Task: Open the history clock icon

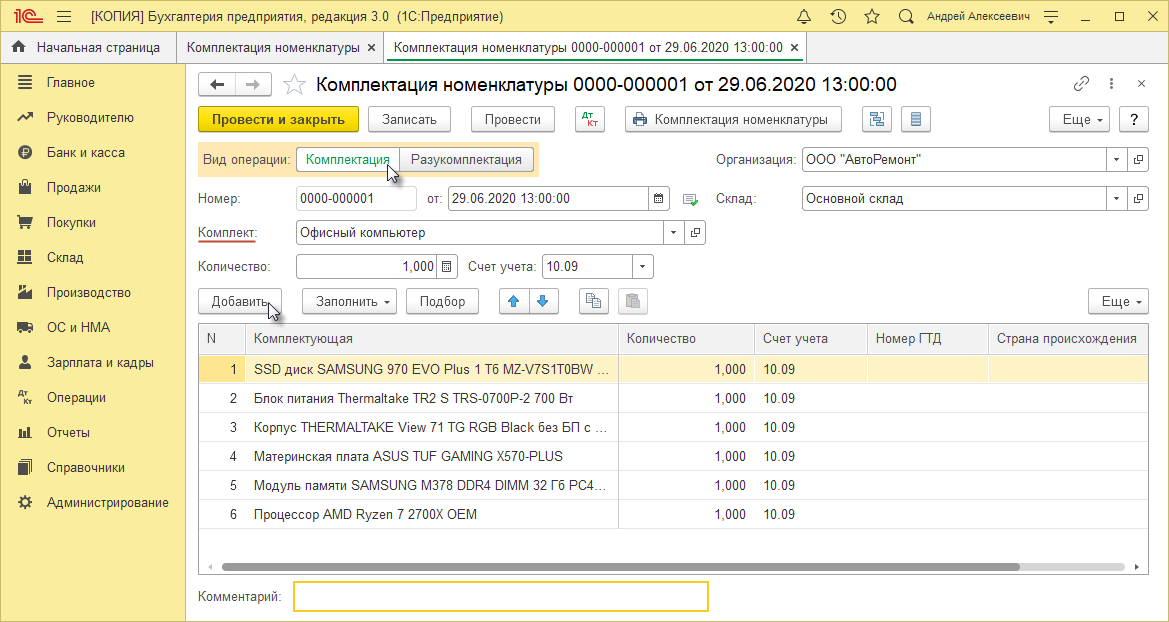Action: [x=838, y=17]
